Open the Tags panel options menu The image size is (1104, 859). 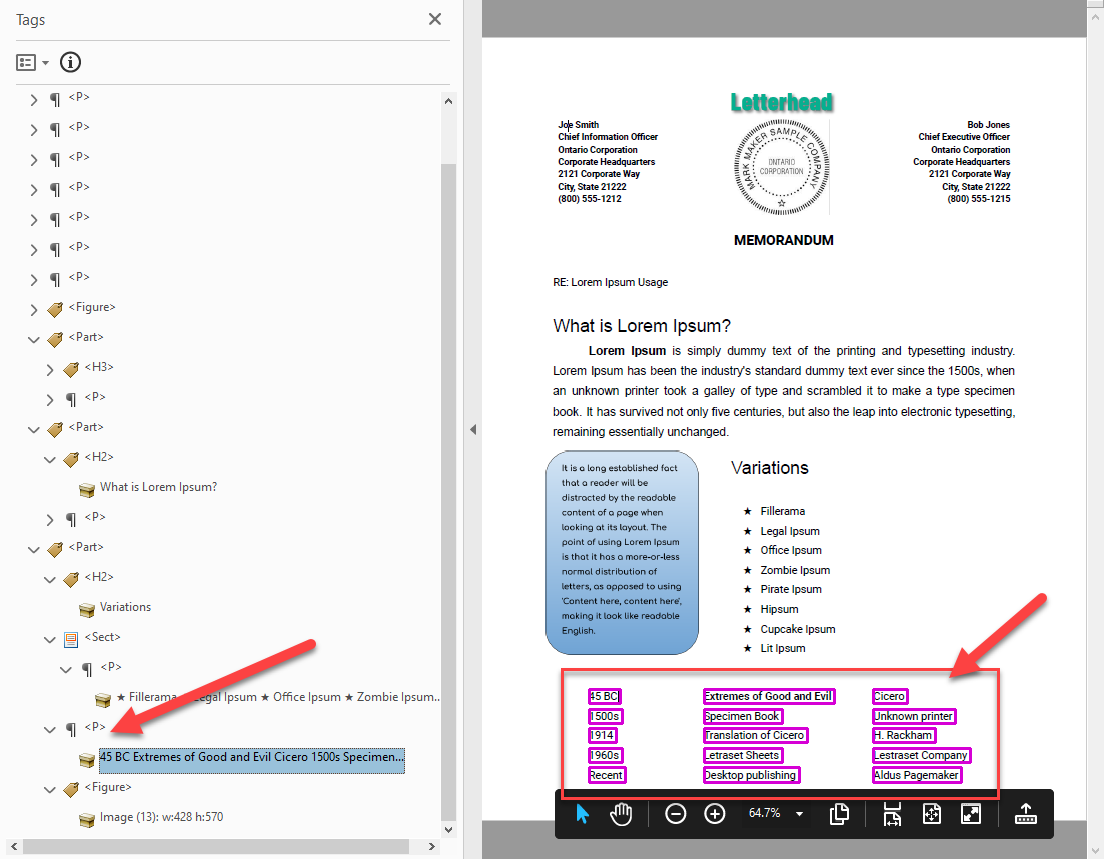[x=29, y=62]
